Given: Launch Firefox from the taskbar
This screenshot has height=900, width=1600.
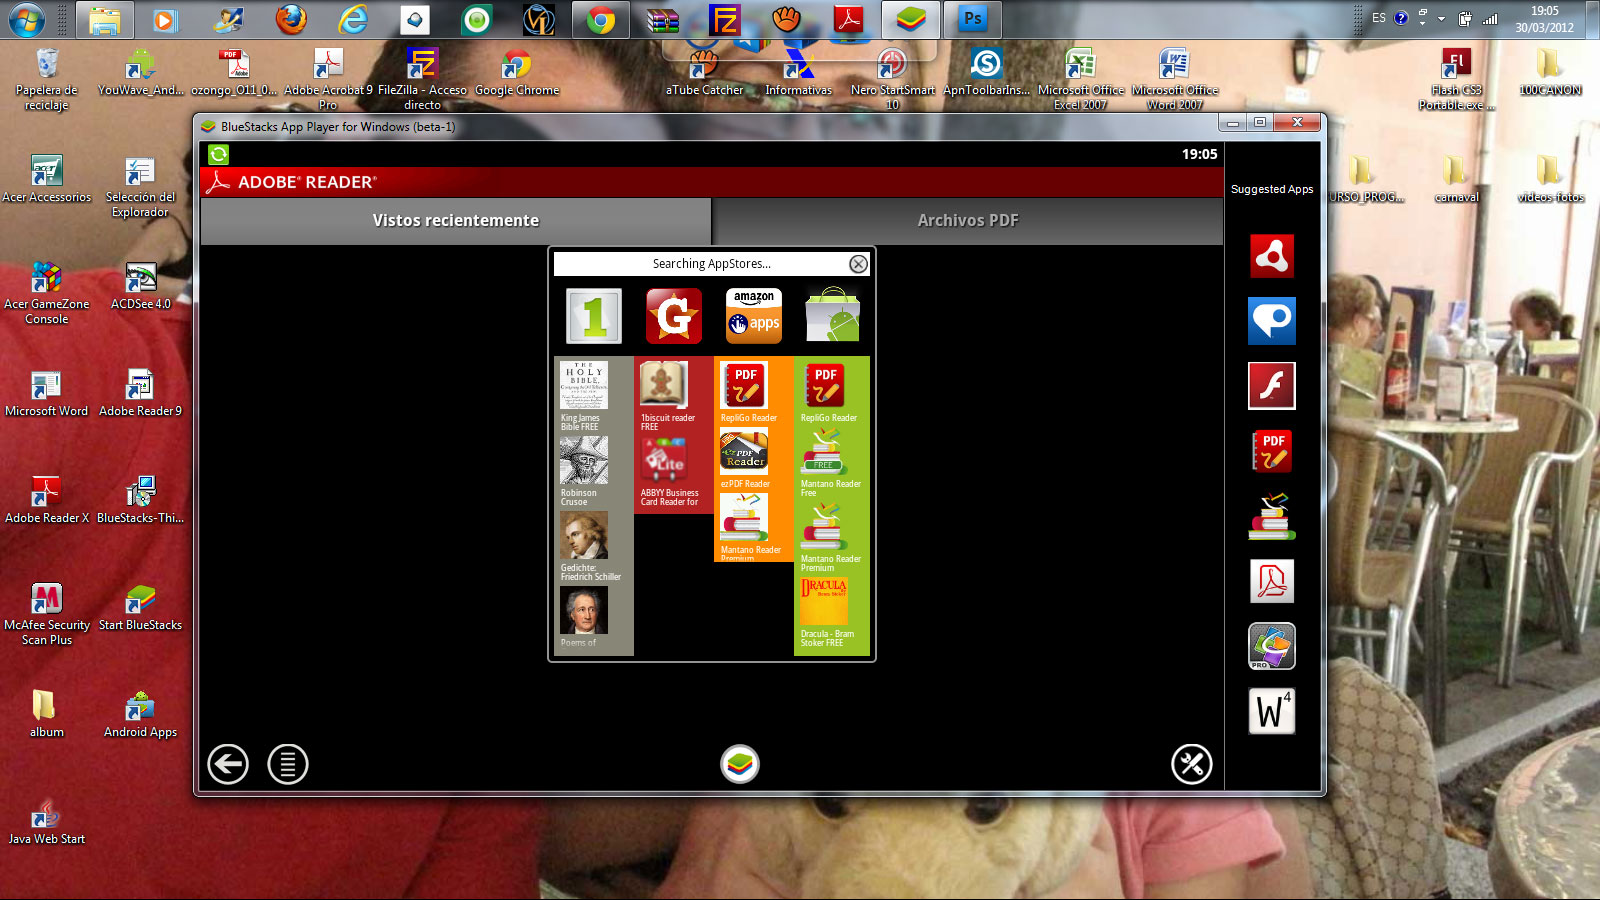Looking at the screenshot, I should (x=291, y=20).
